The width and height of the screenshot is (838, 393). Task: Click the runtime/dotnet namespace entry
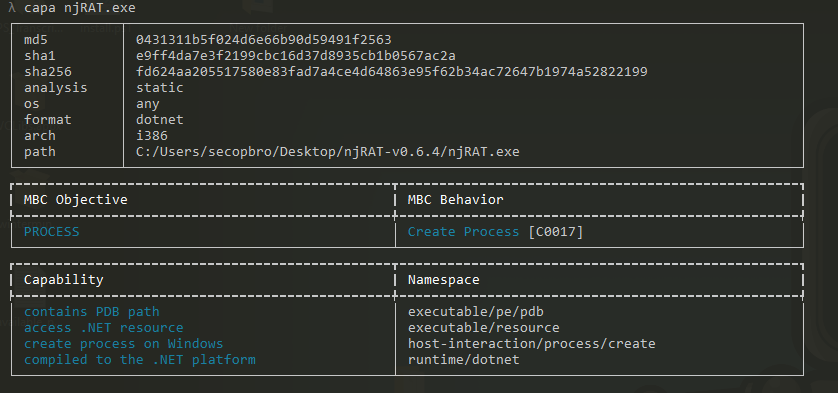[463, 359]
